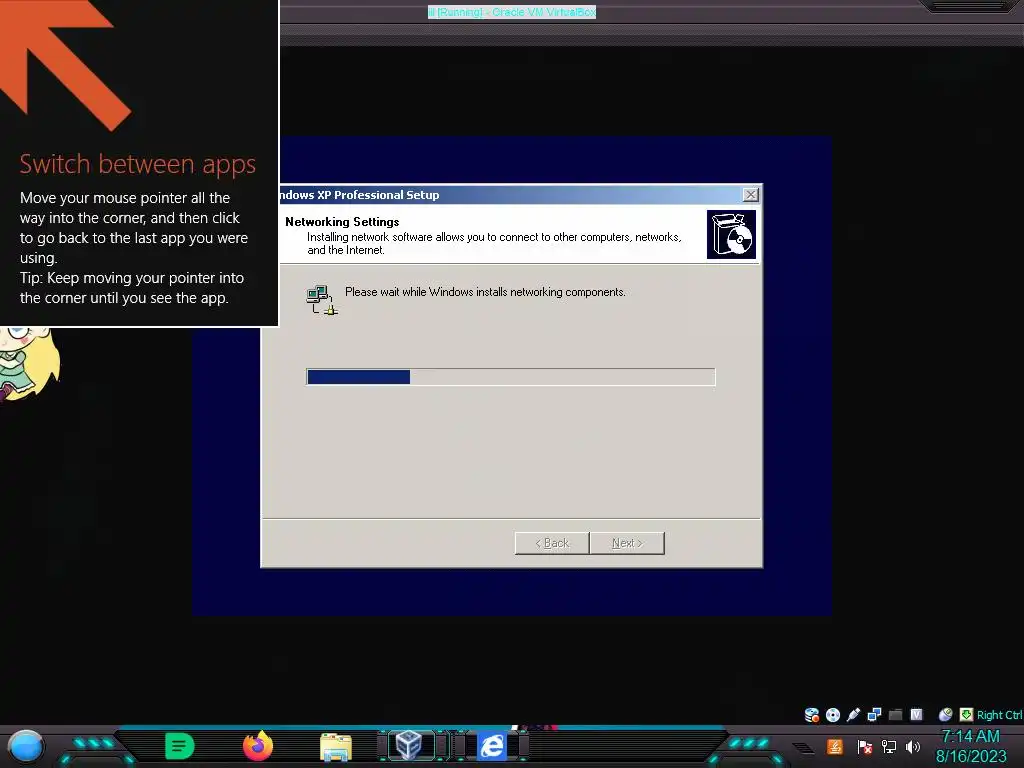The width and height of the screenshot is (1024, 768).
Task: Click the Switch between apps heading
Action: [x=138, y=164]
